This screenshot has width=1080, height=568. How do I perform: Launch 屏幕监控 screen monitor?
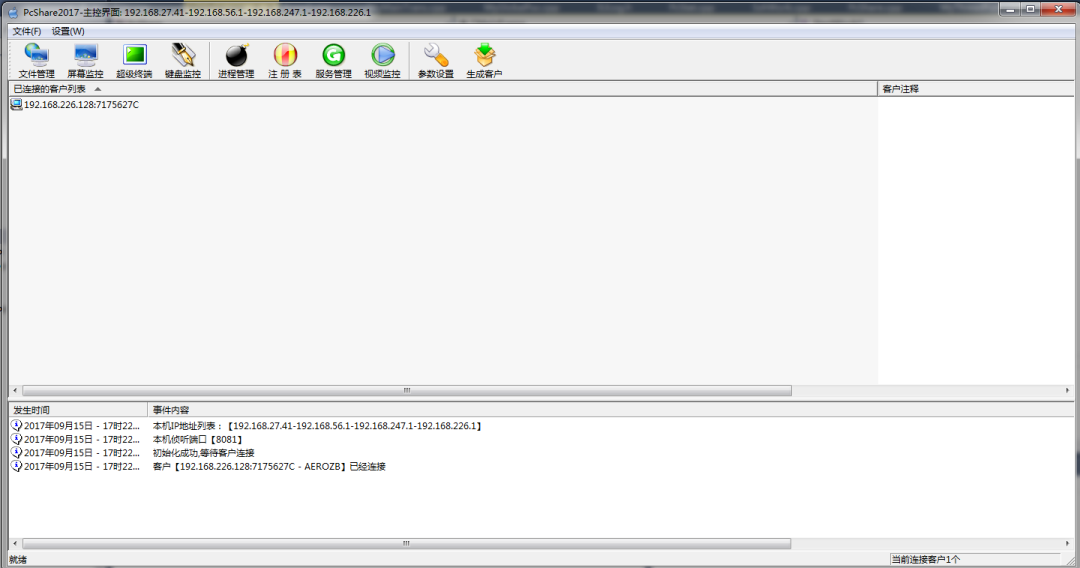85,60
